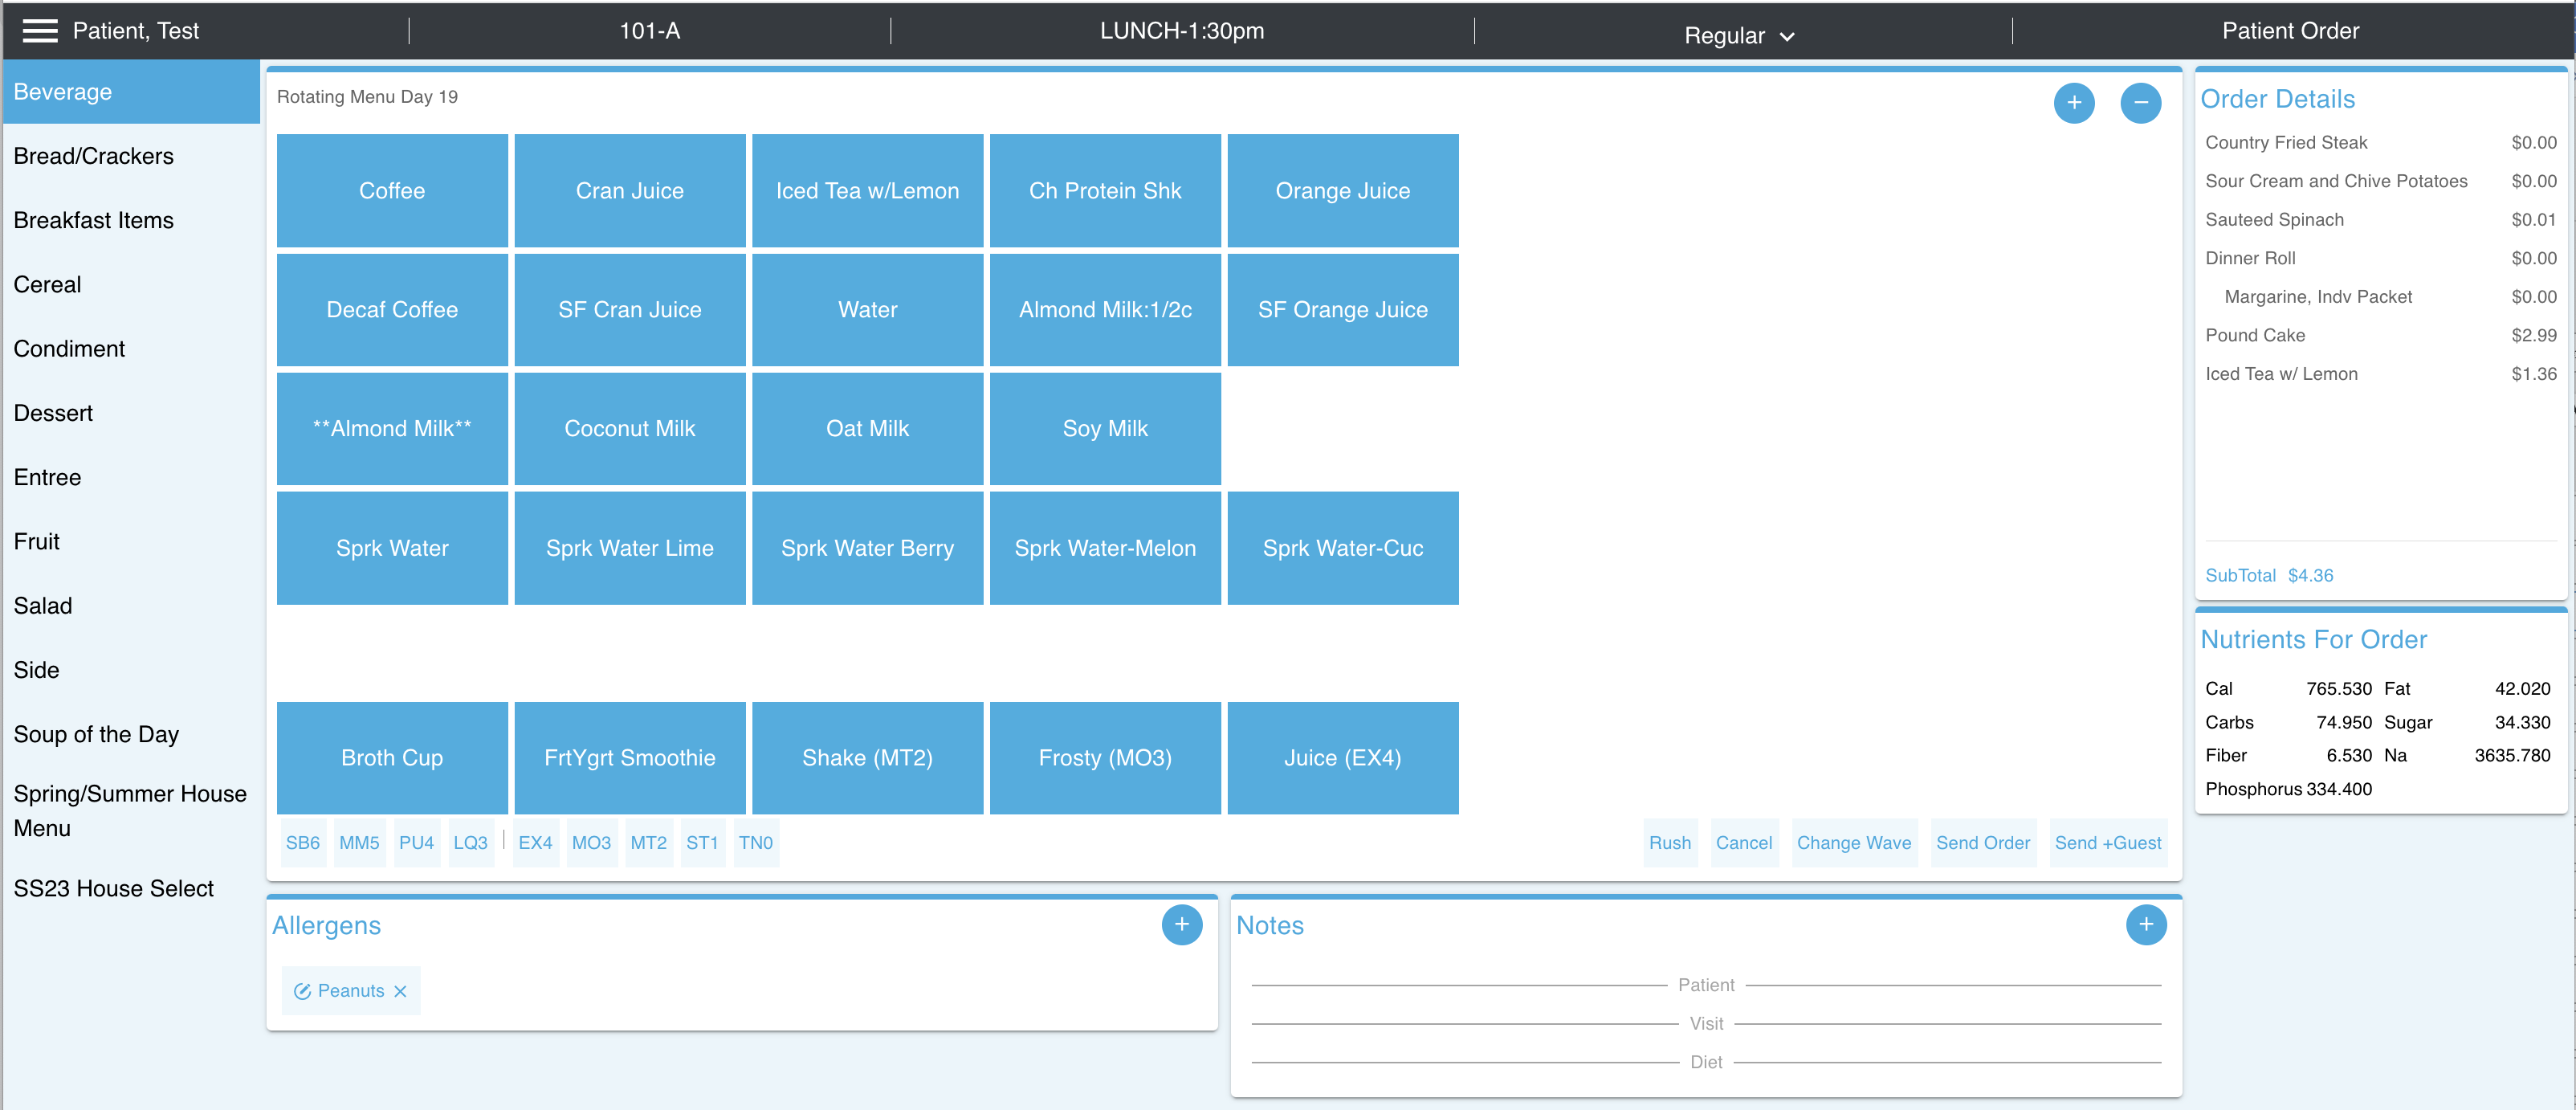2576x1110 pixels.
Task: Select the Dessert category
Action: [53, 413]
